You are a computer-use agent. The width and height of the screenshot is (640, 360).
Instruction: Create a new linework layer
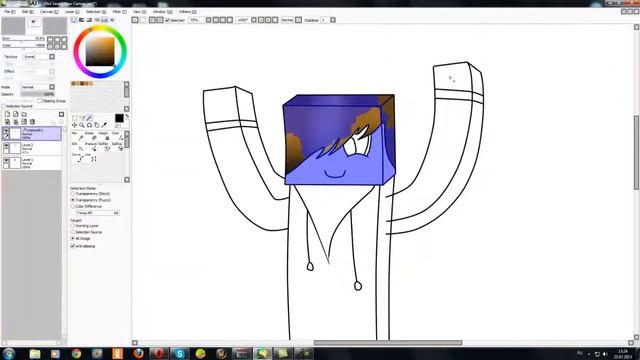pos(16,114)
